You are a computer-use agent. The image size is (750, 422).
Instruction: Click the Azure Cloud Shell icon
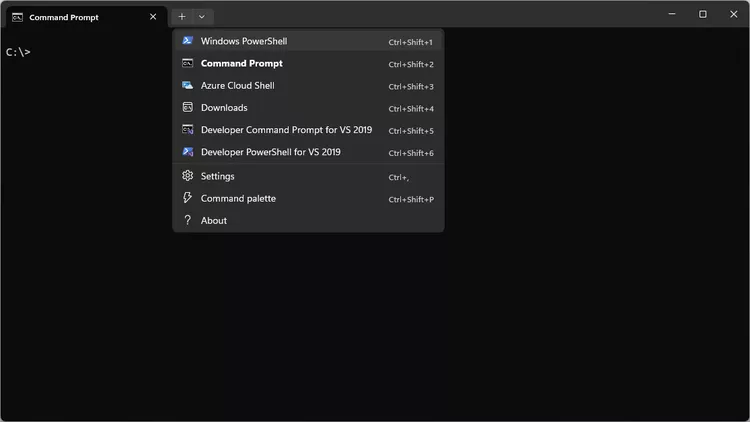[188, 85]
